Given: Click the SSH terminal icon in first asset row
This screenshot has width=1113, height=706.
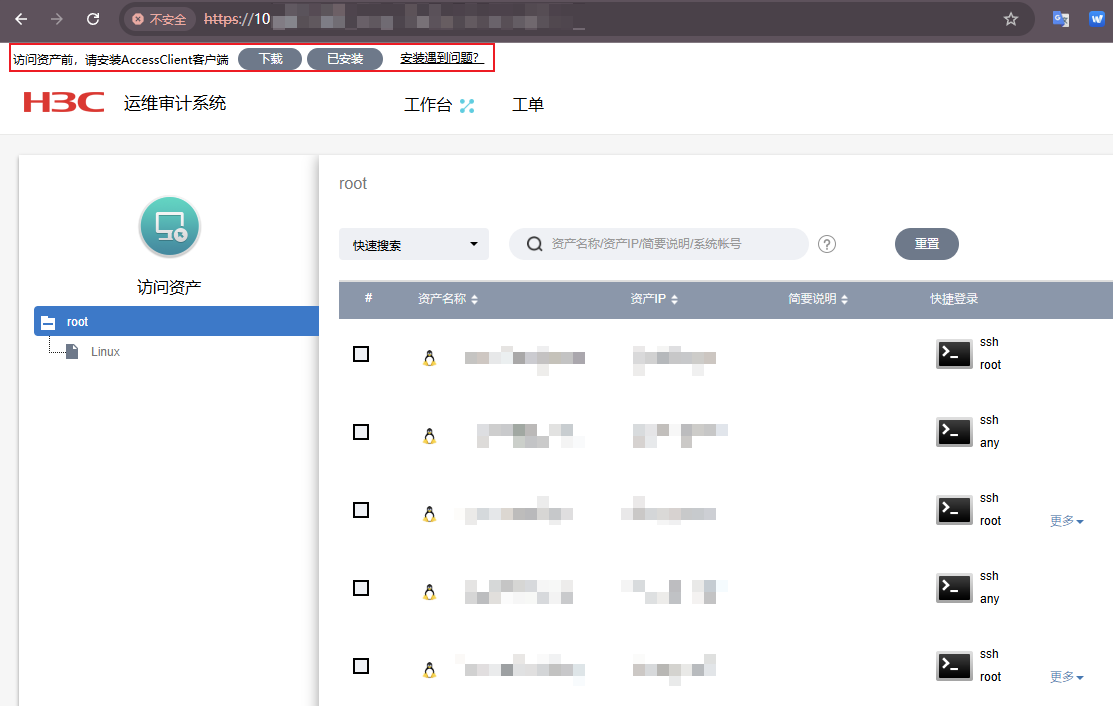Looking at the screenshot, I should (954, 354).
